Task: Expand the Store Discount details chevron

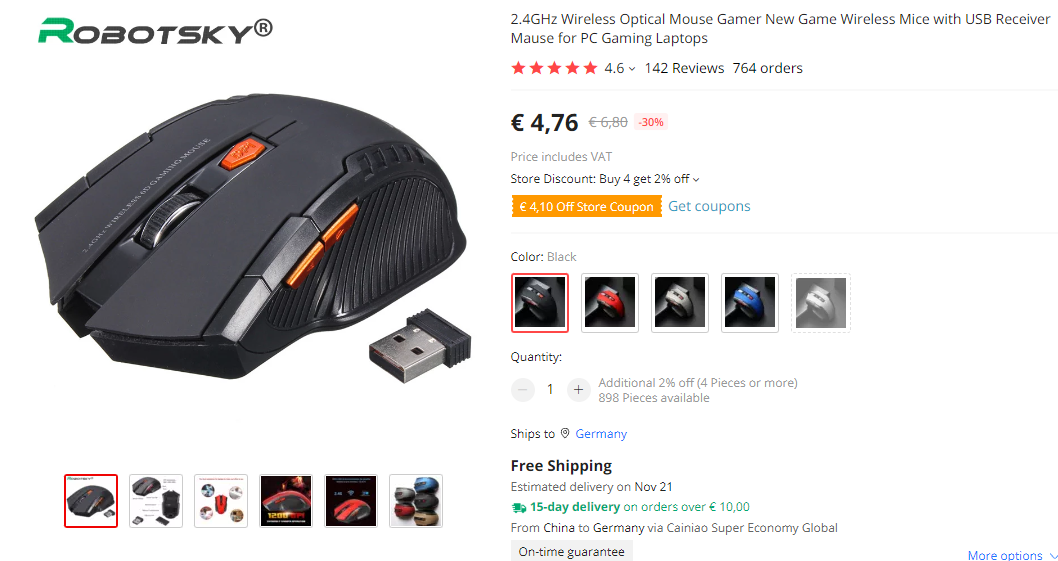Action: [x=696, y=180]
